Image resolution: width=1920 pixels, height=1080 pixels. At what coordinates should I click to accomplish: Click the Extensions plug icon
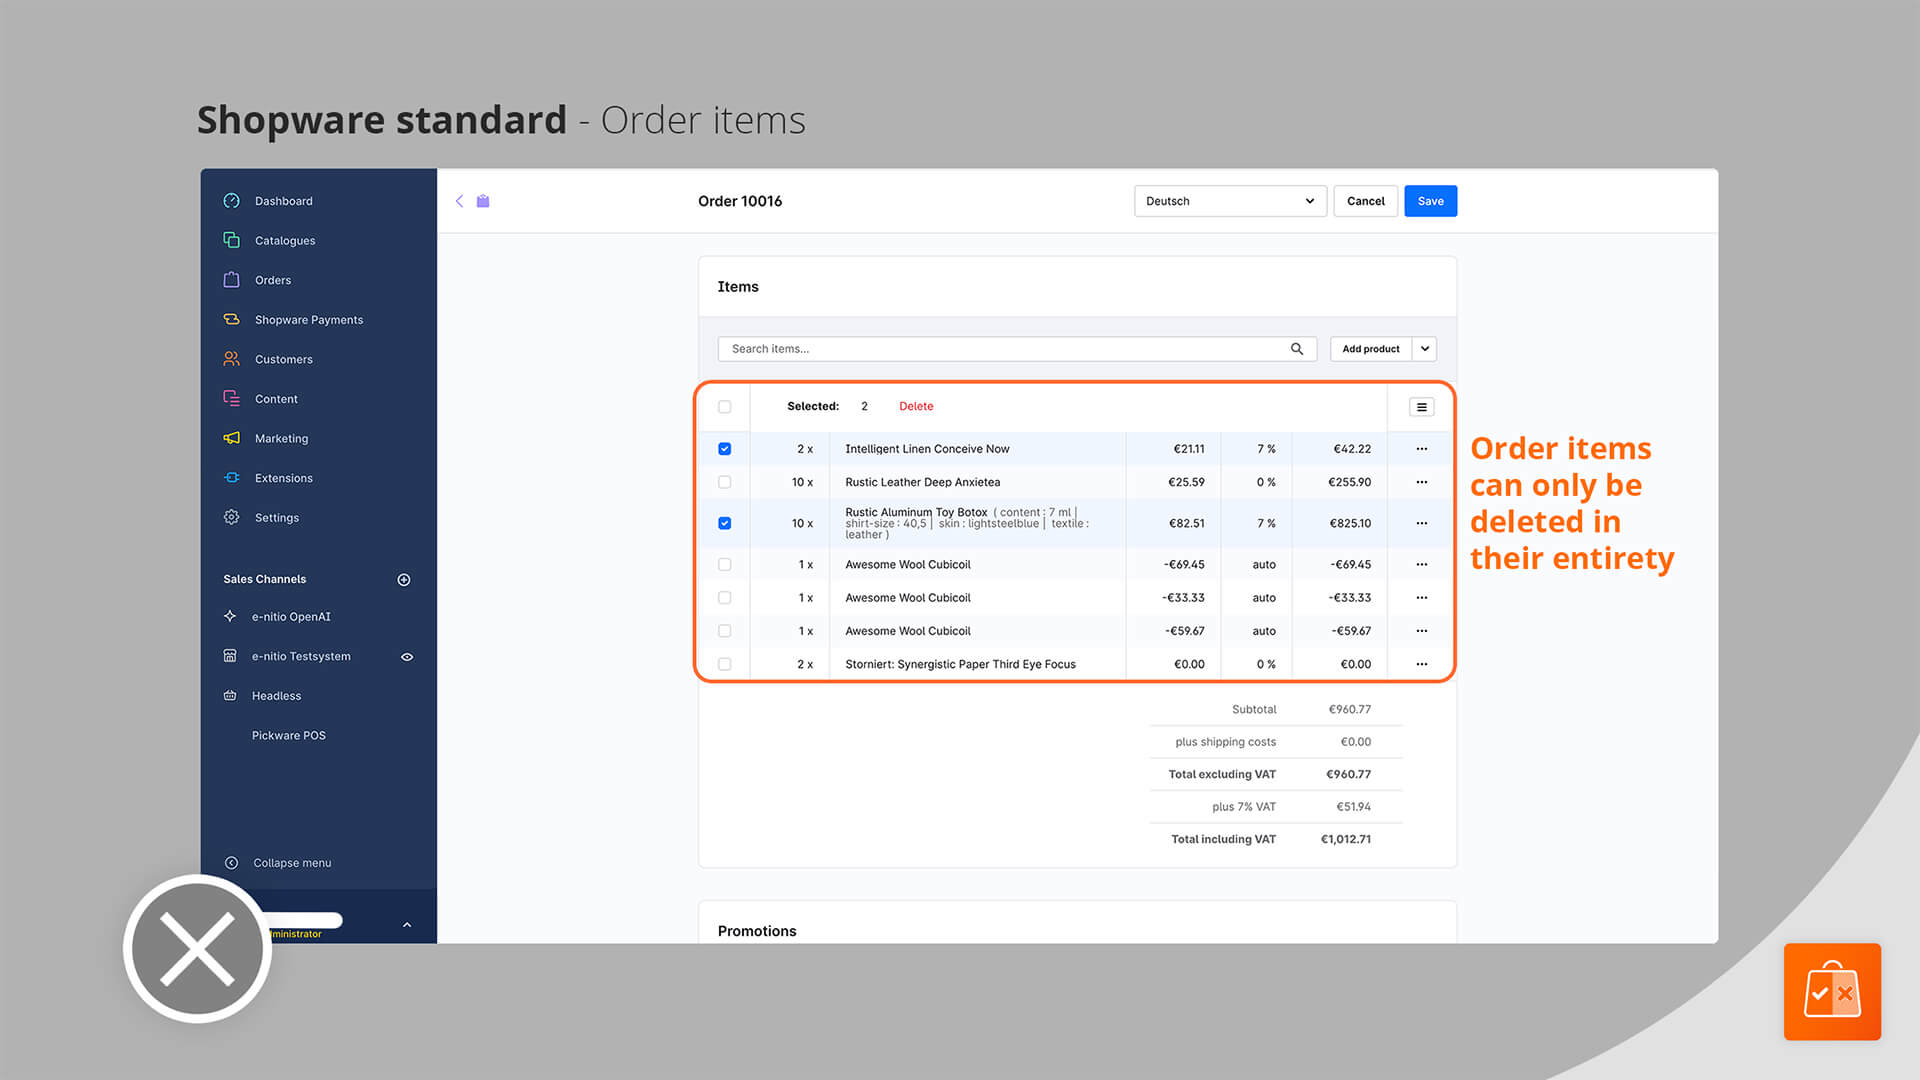(232, 478)
